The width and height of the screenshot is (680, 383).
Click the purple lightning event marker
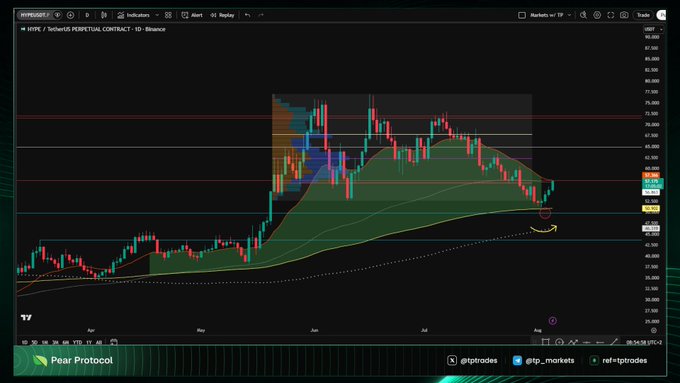pos(552,321)
